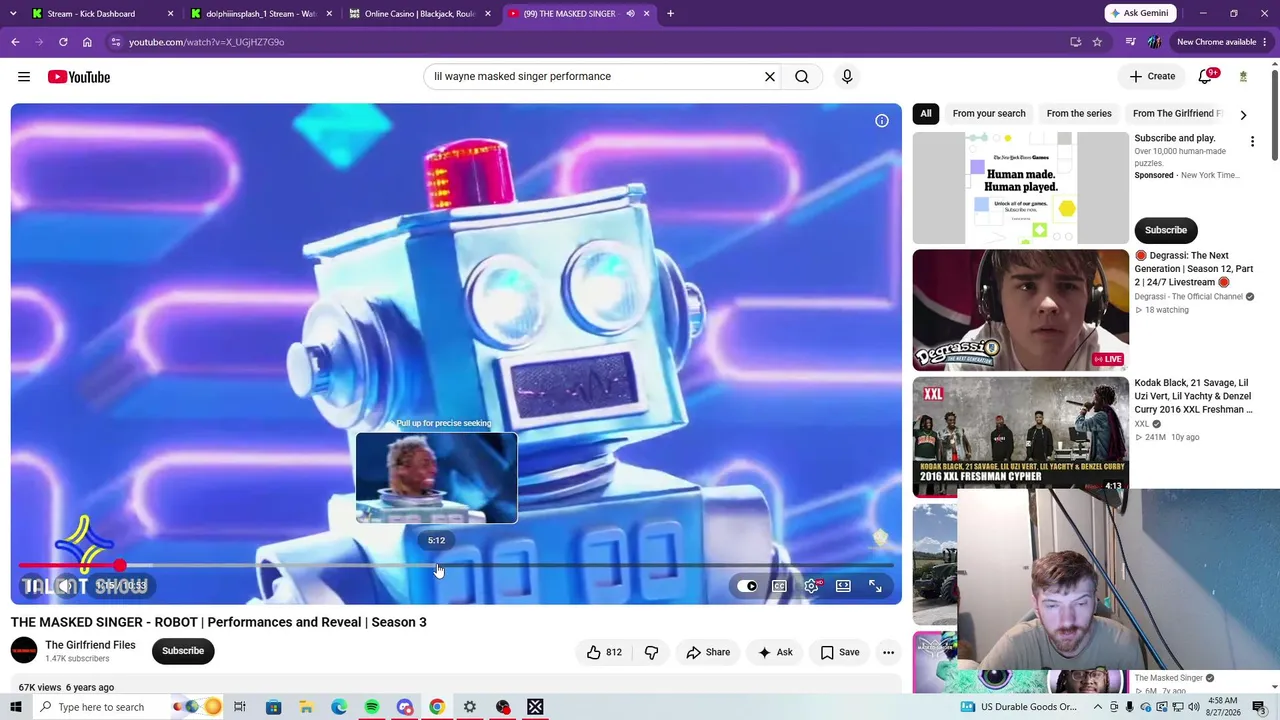Focus the address bar URL
Screen dimensions: 1280x720
click(x=206, y=42)
